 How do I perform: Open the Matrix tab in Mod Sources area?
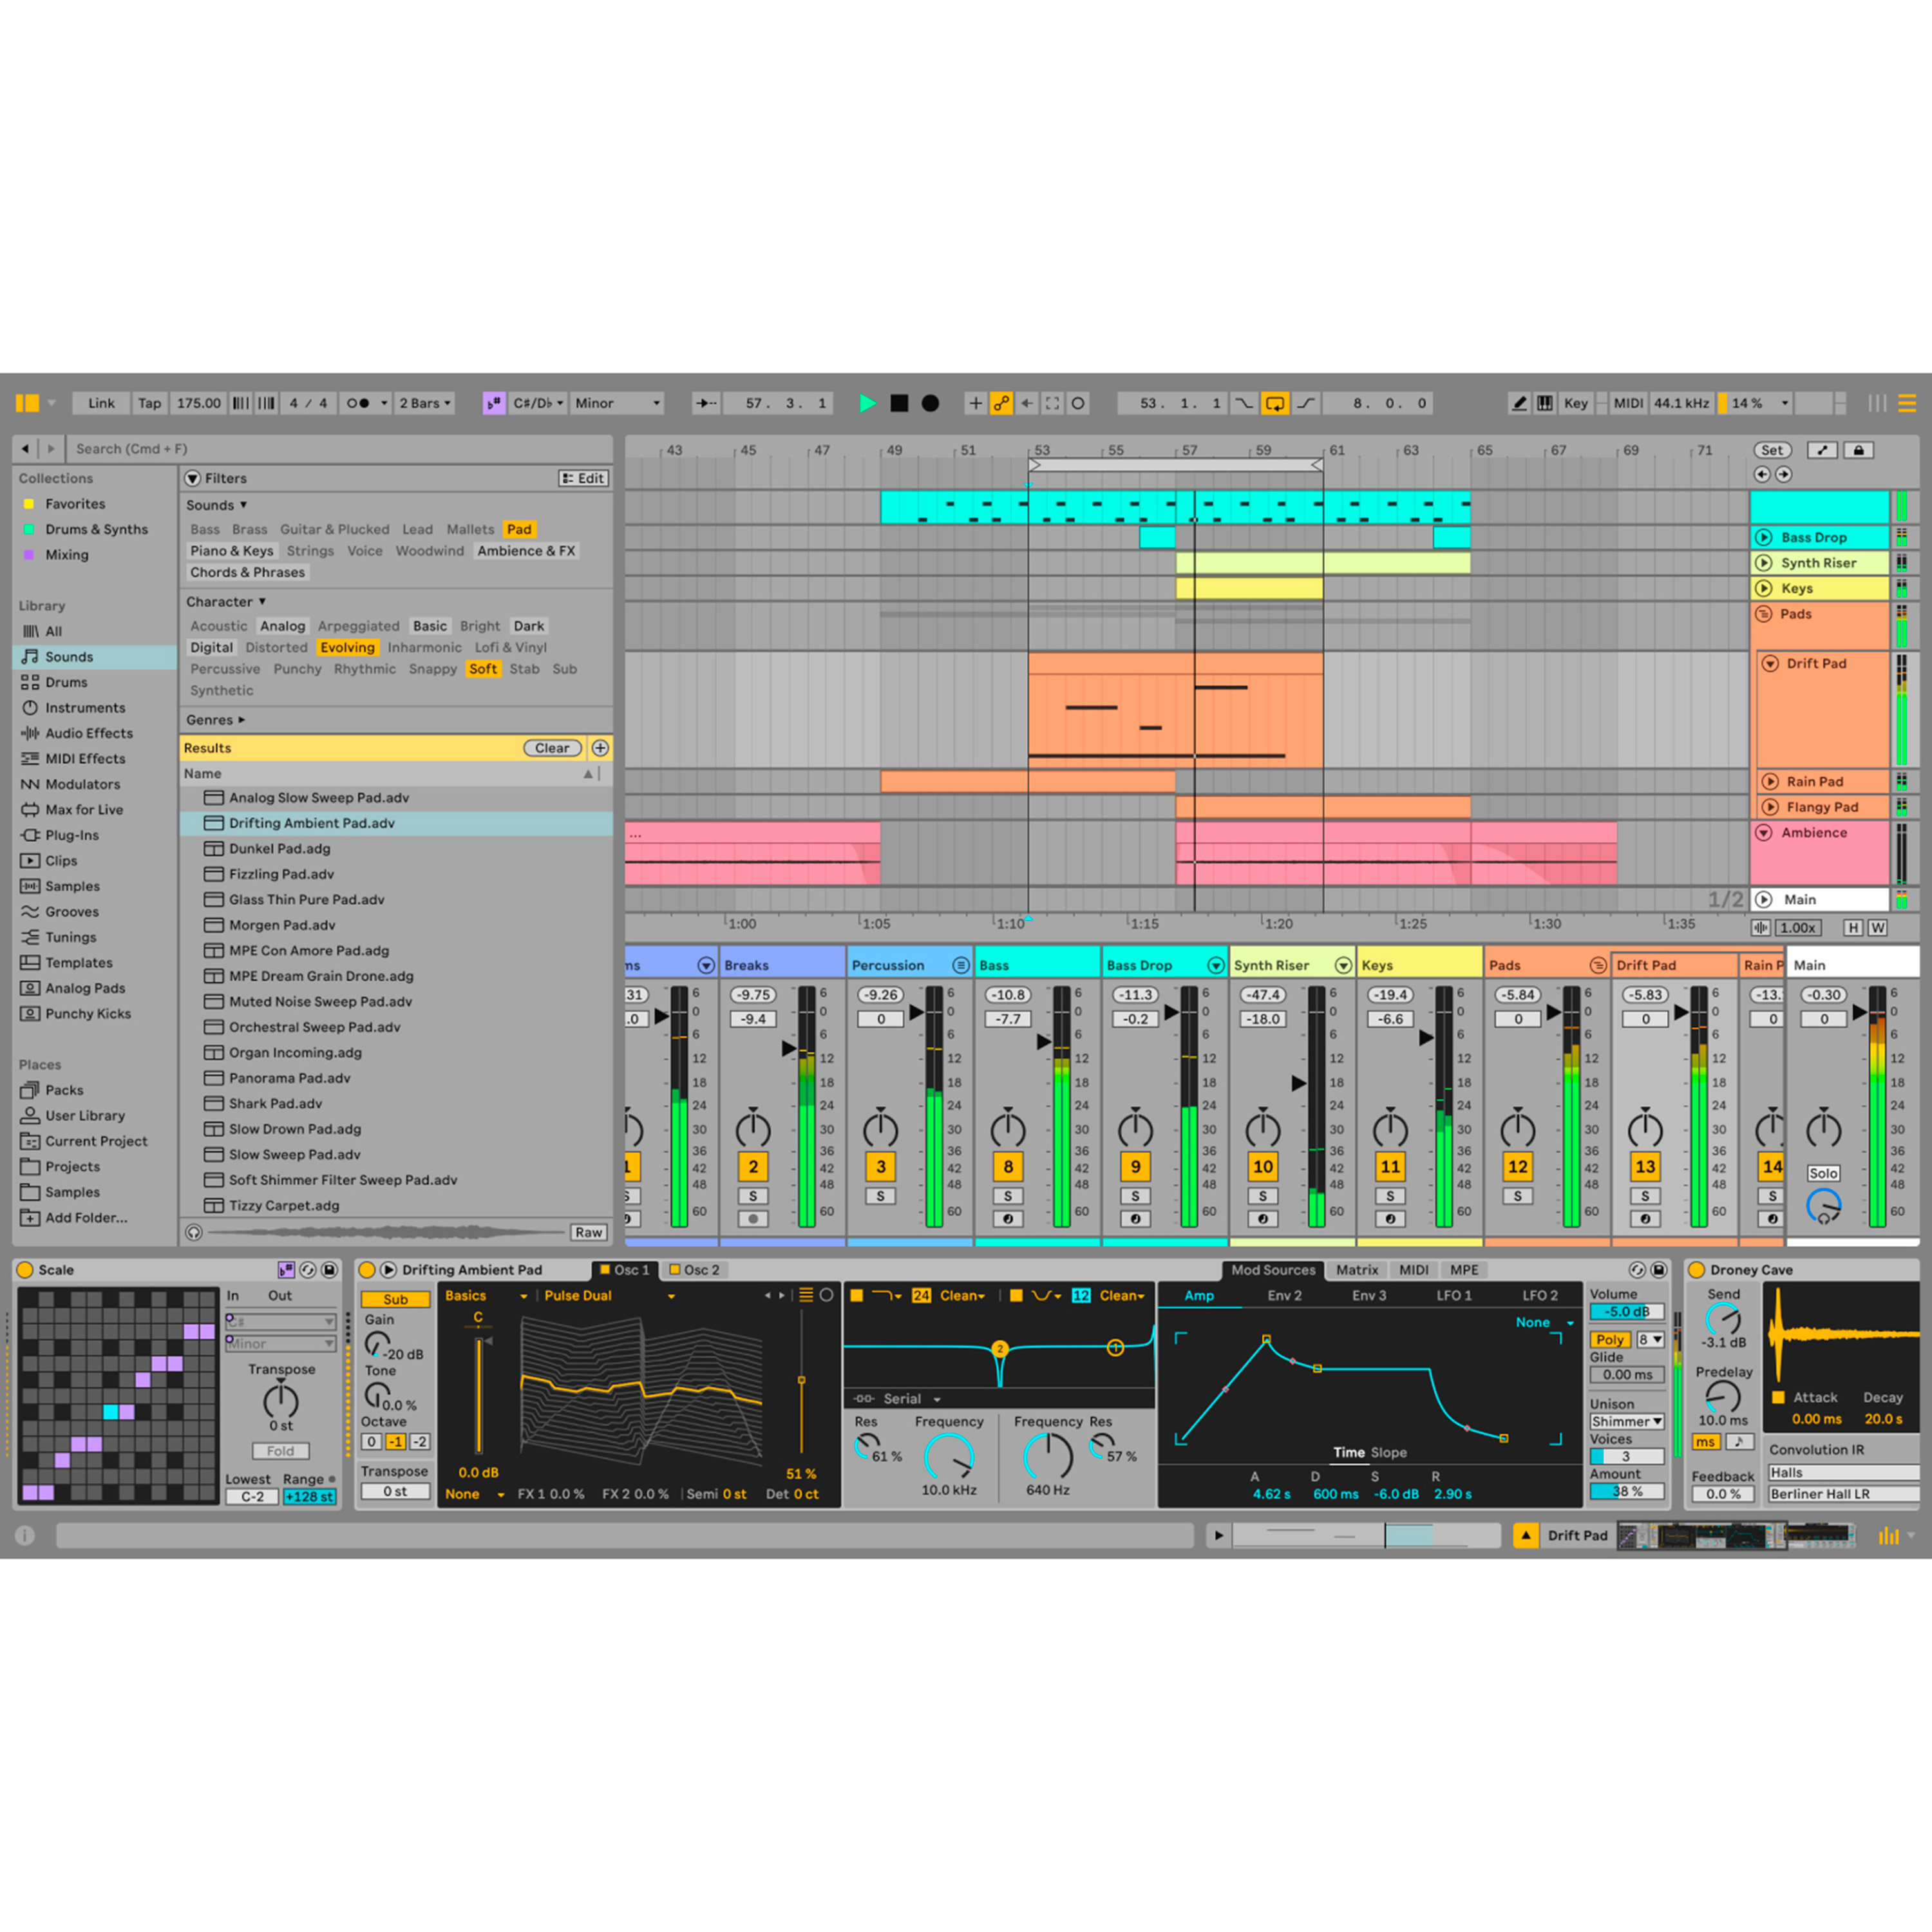tap(1357, 1269)
